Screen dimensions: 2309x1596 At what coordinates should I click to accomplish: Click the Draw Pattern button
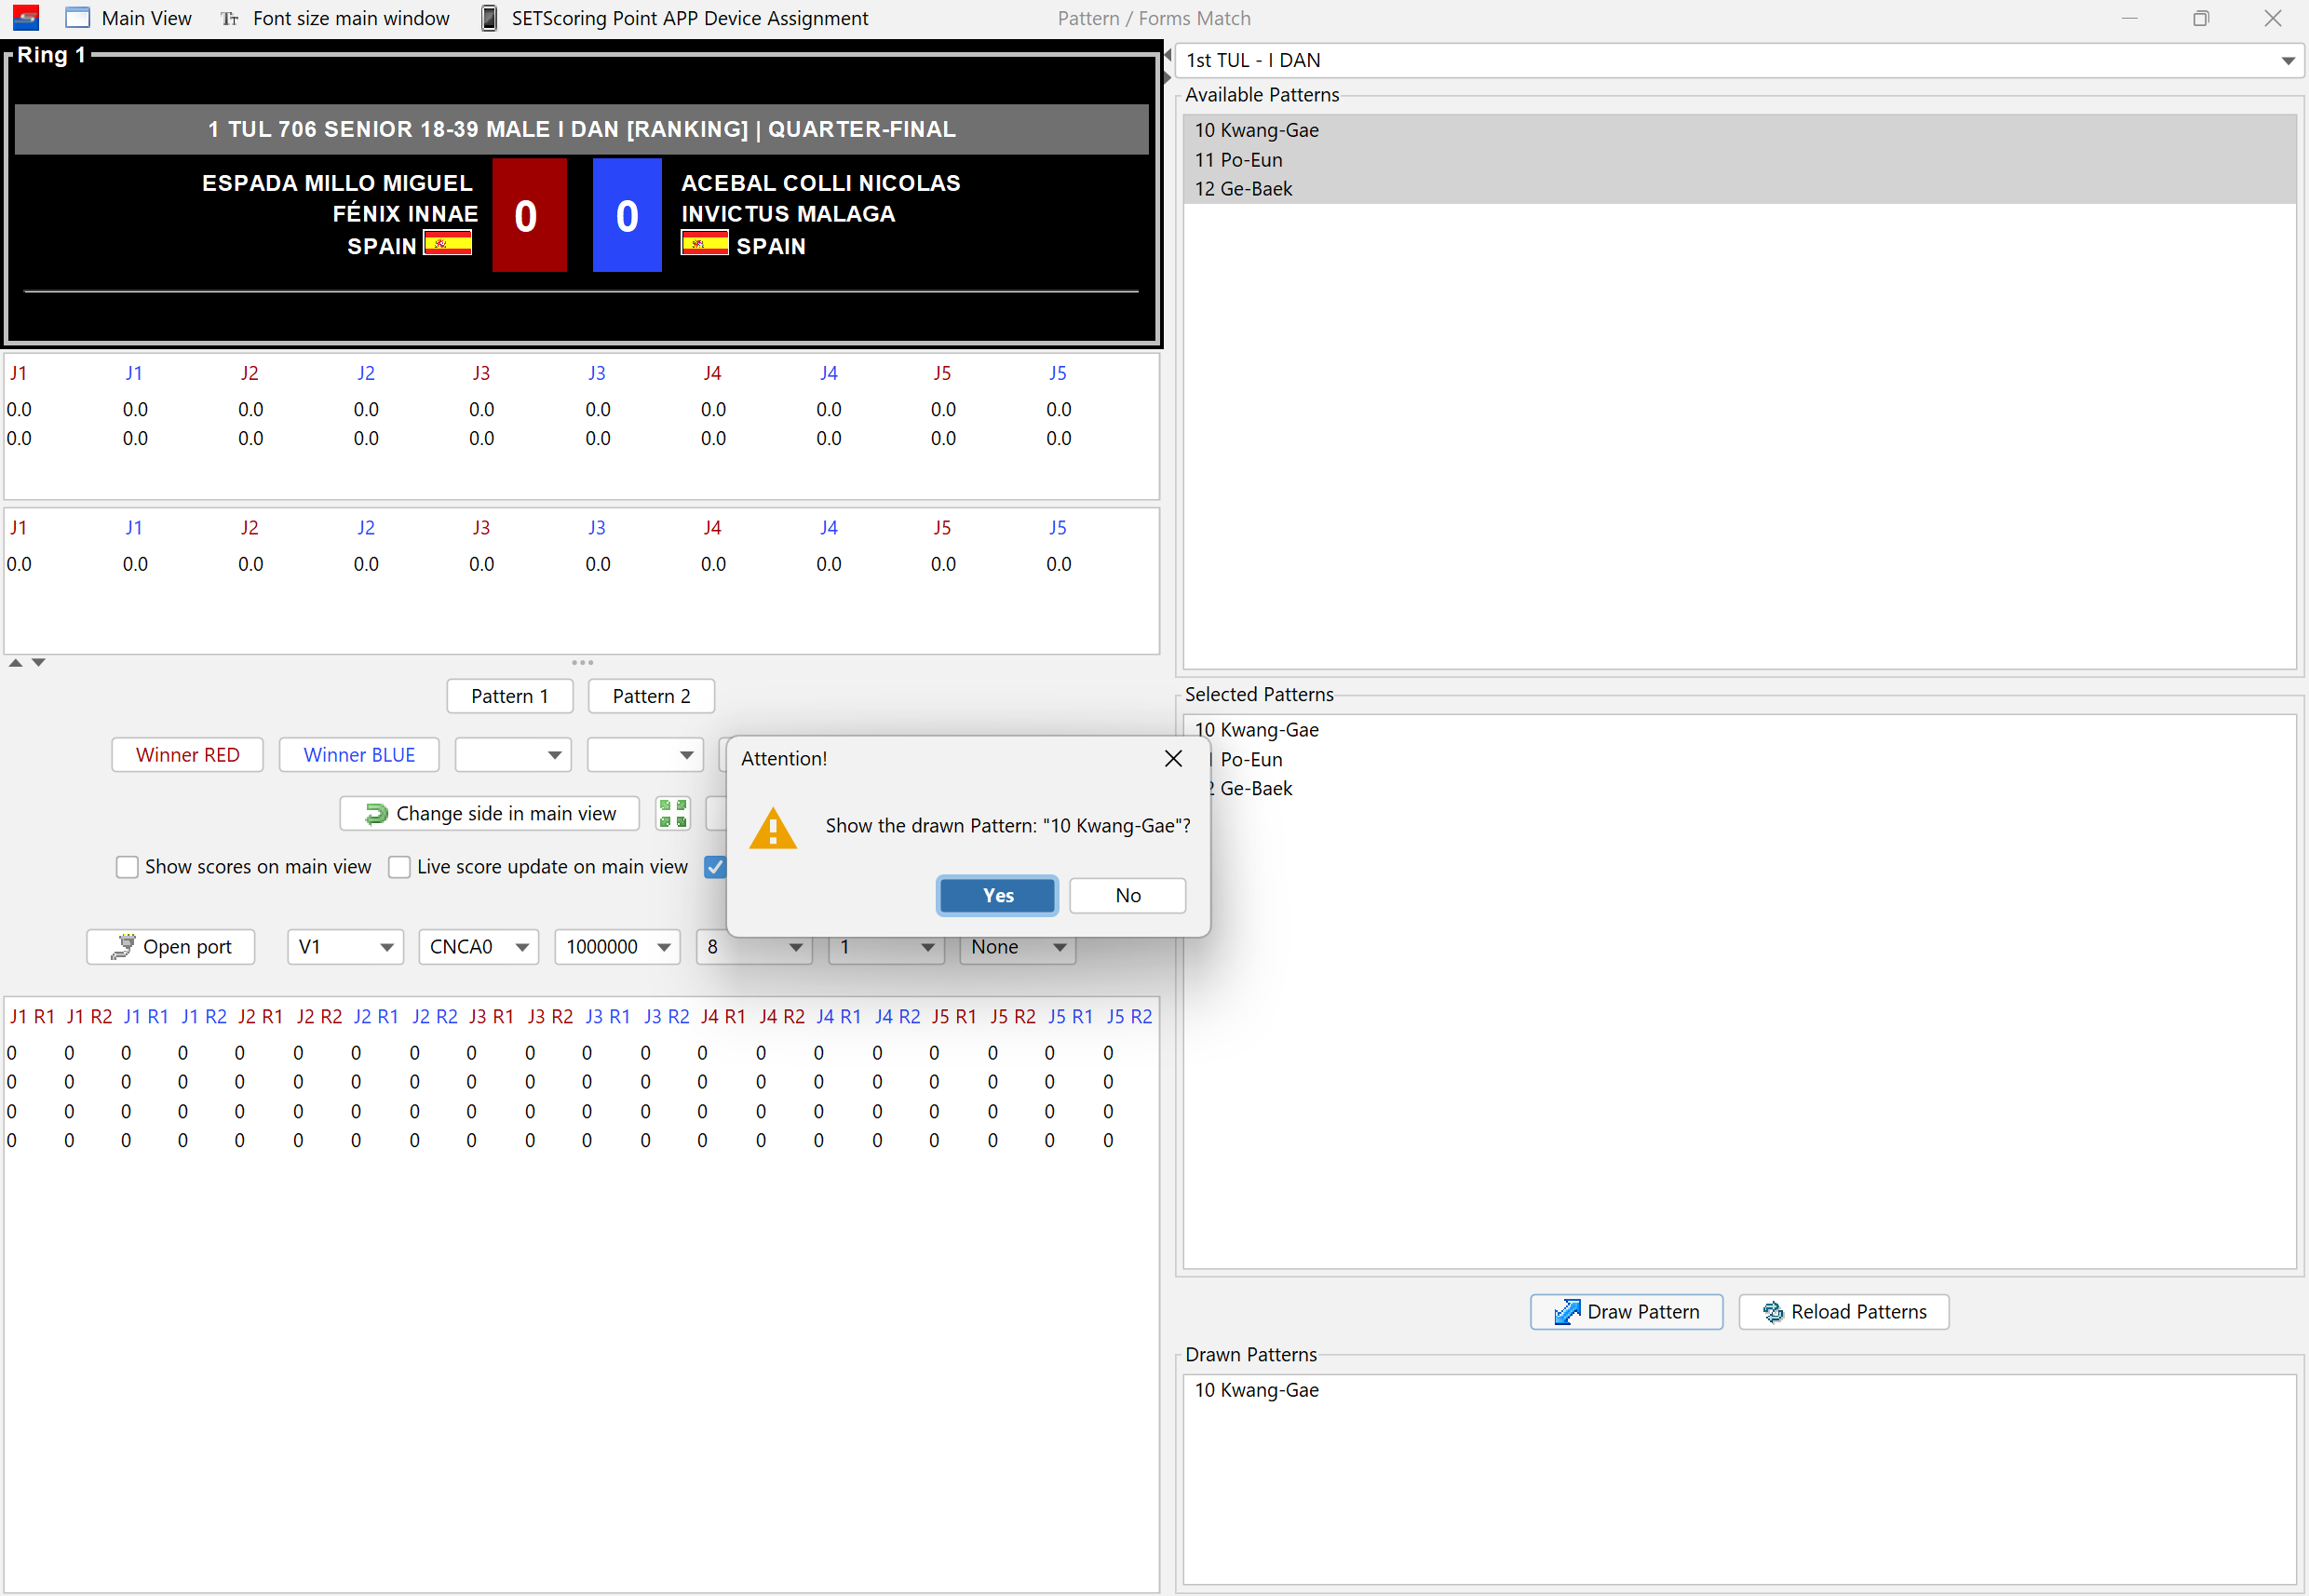coord(1627,1311)
